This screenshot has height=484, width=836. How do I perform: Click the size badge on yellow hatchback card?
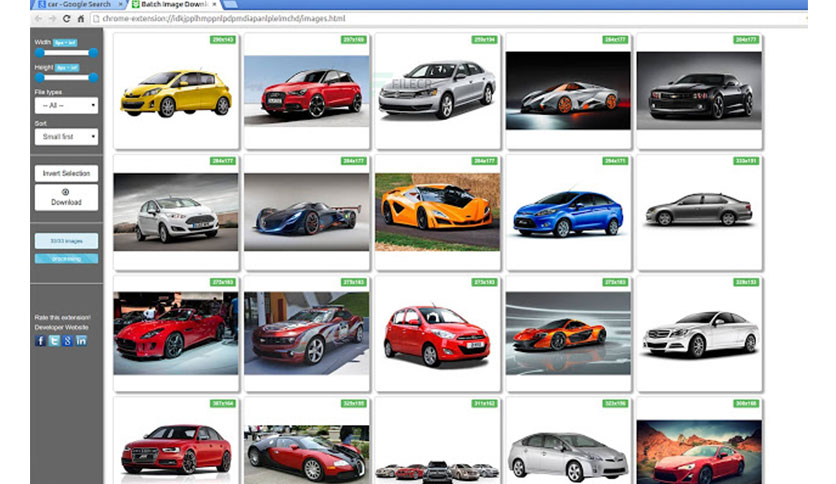(222, 39)
